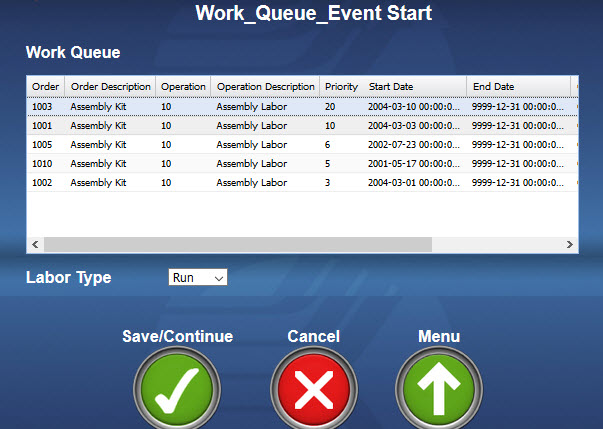Click the Operation Description column header
The height and width of the screenshot is (429, 603).
tap(265, 87)
